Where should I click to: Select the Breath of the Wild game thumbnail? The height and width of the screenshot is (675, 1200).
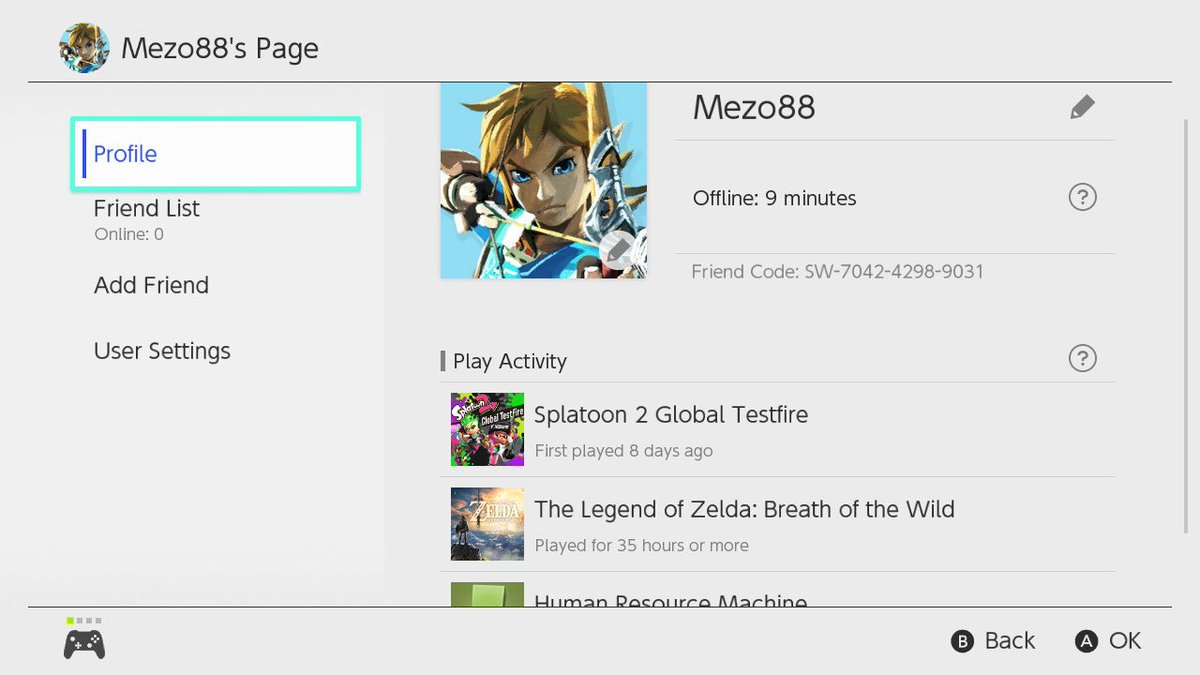pyautogui.click(x=487, y=524)
